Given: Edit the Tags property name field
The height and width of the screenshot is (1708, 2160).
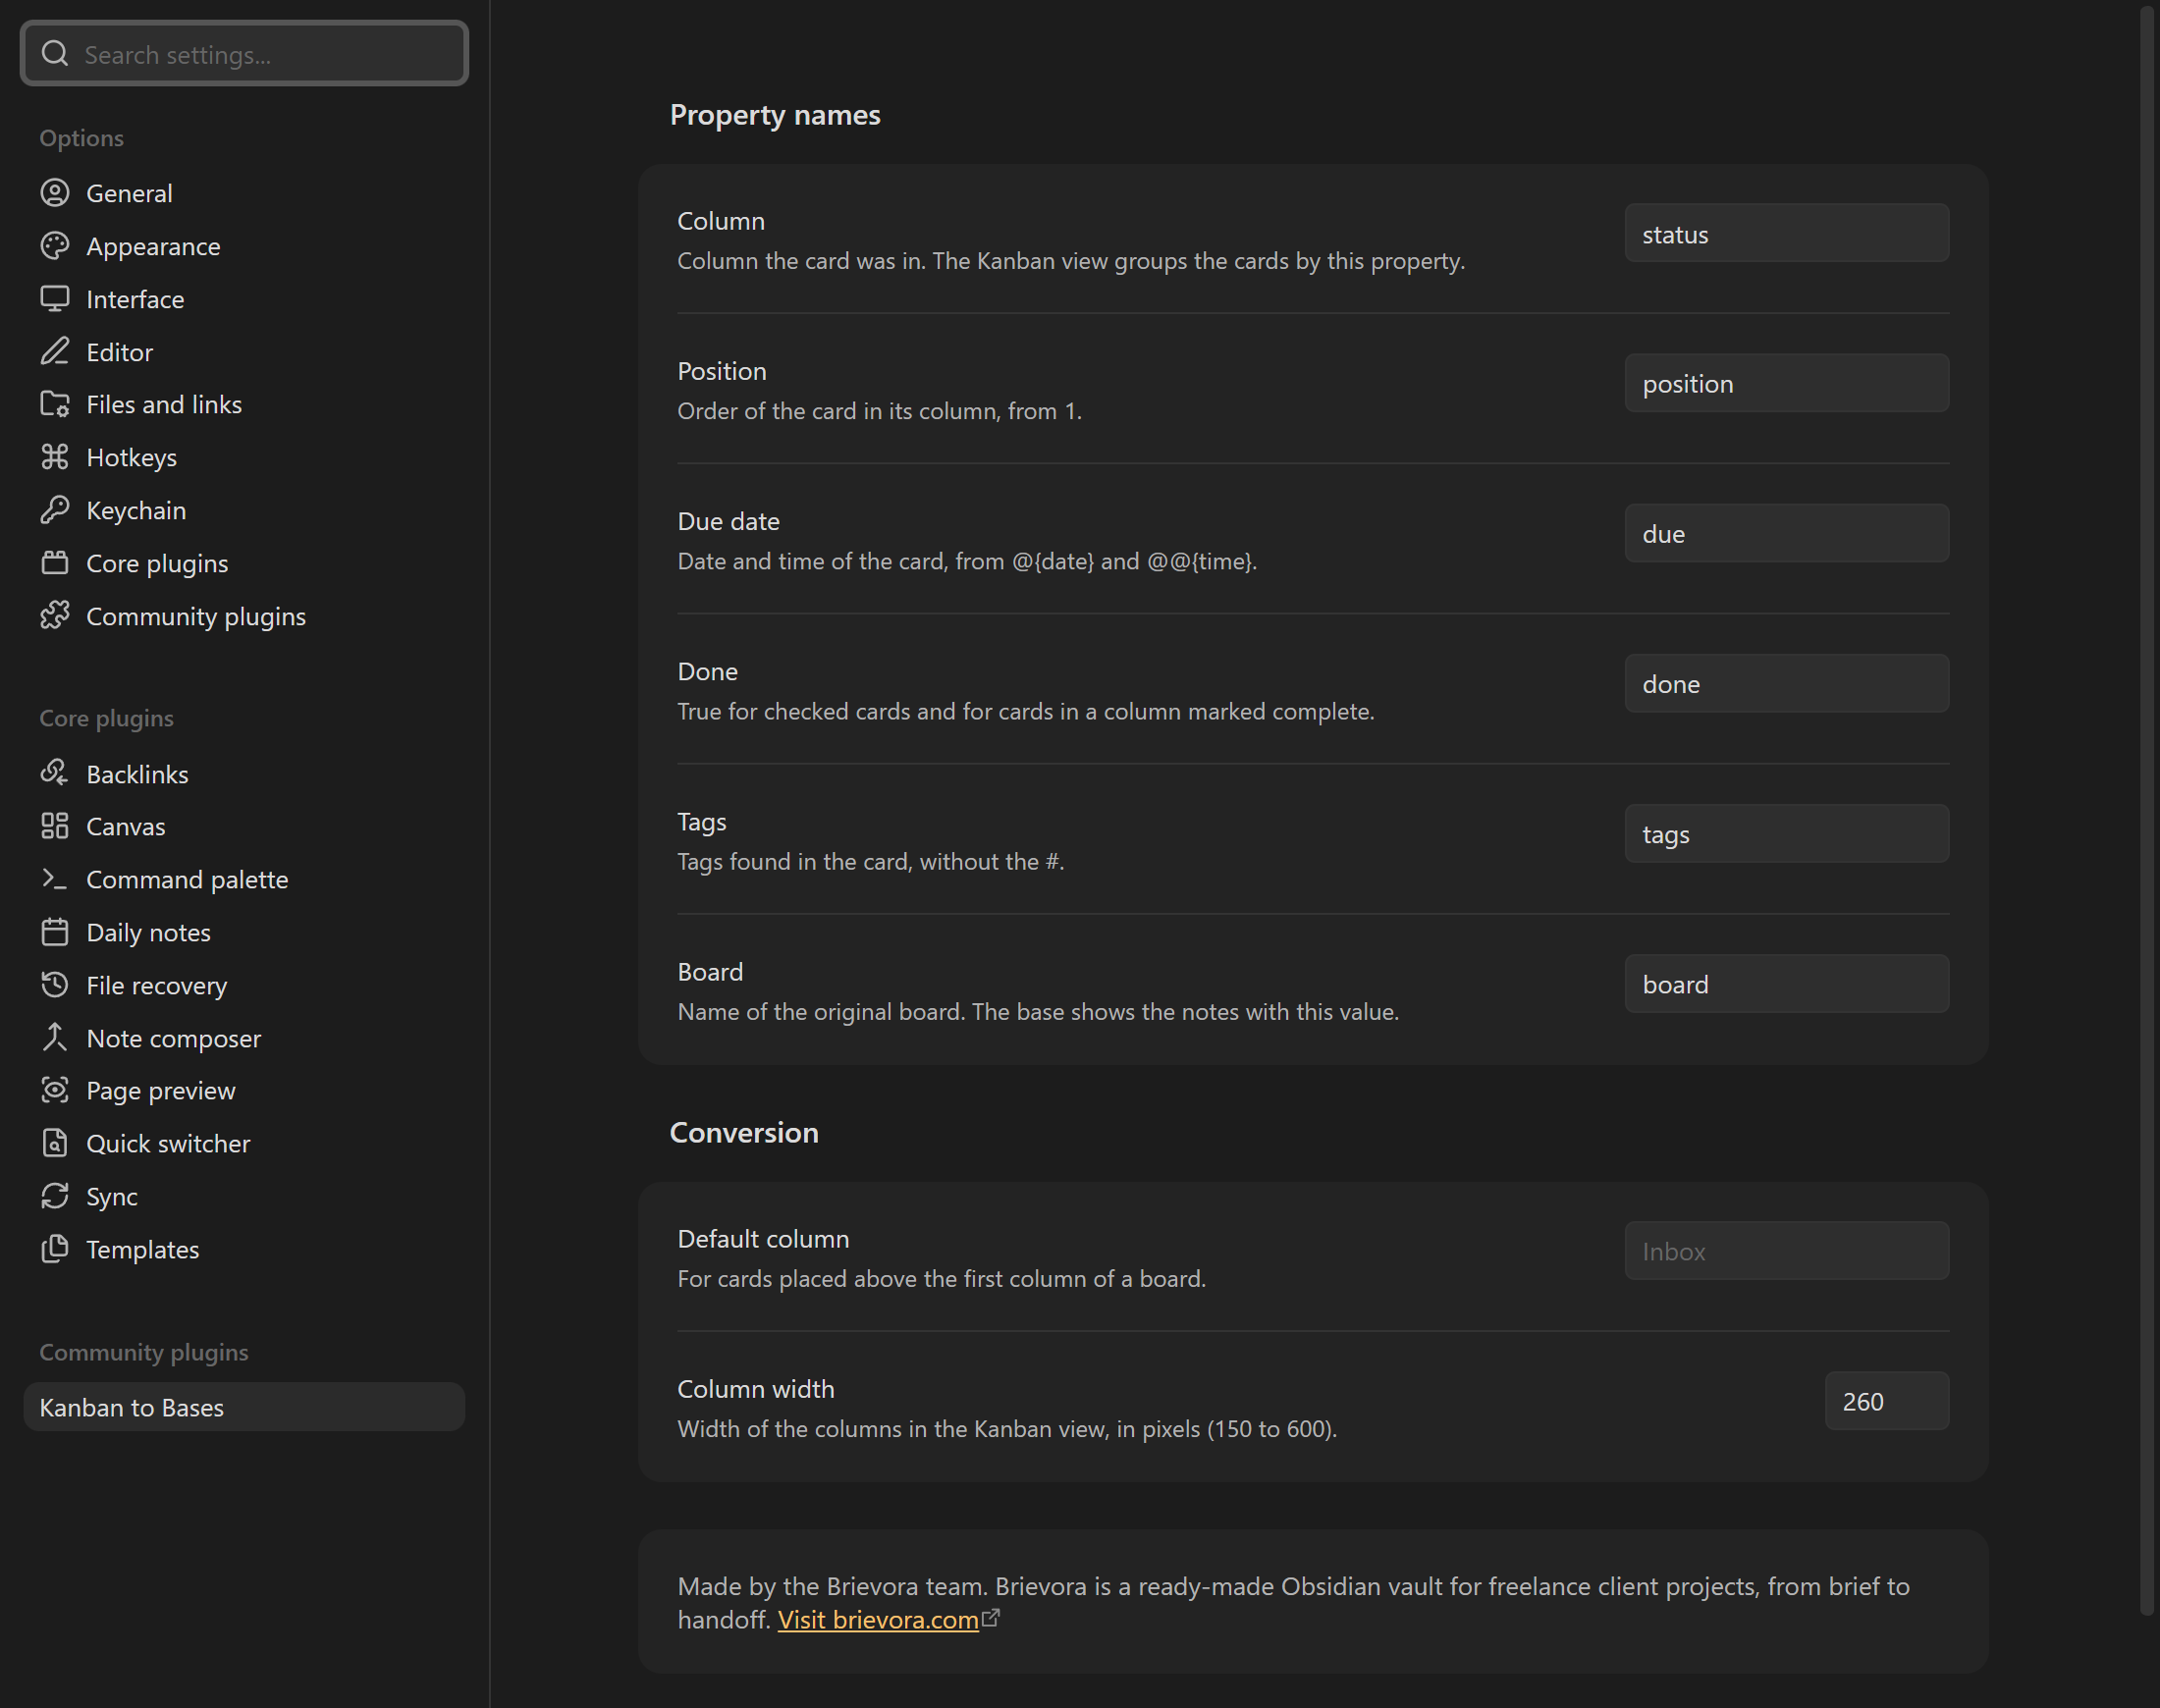Looking at the screenshot, I should pos(1786,833).
